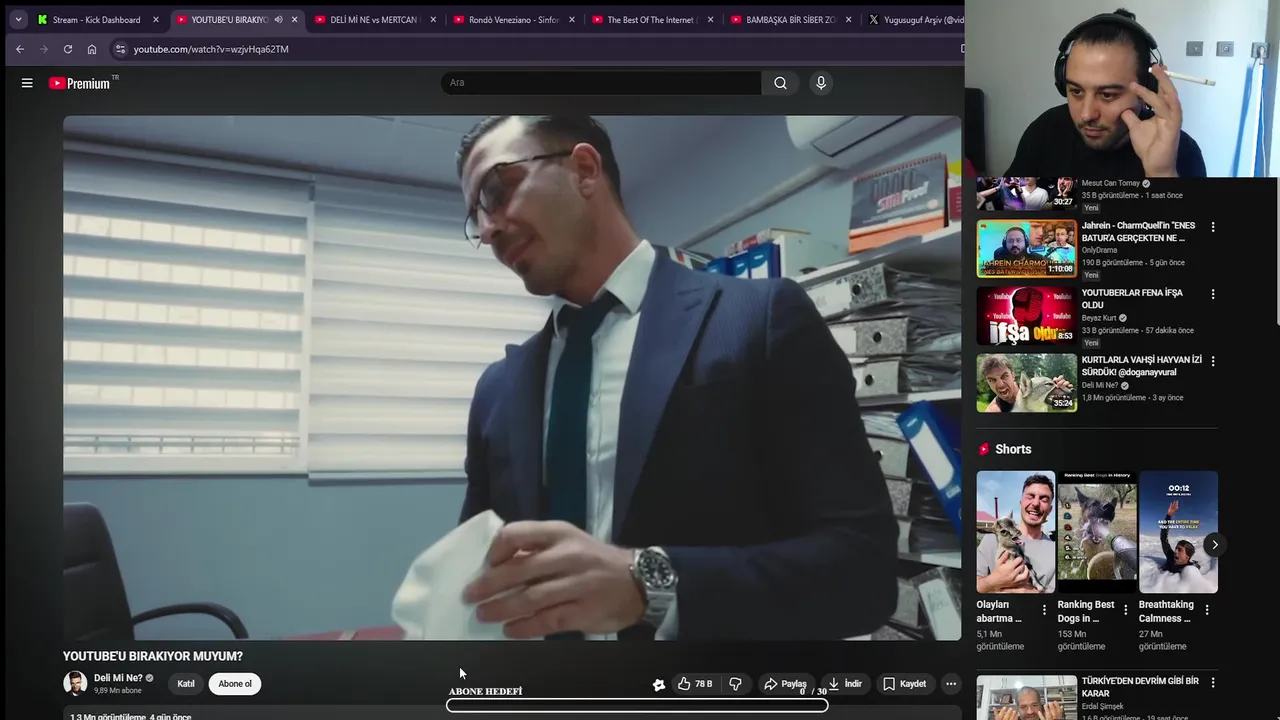Switch to Stream - Kick Dashboard tab
Image resolution: width=1280 pixels, height=720 pixels.
(x=97, y=20)
